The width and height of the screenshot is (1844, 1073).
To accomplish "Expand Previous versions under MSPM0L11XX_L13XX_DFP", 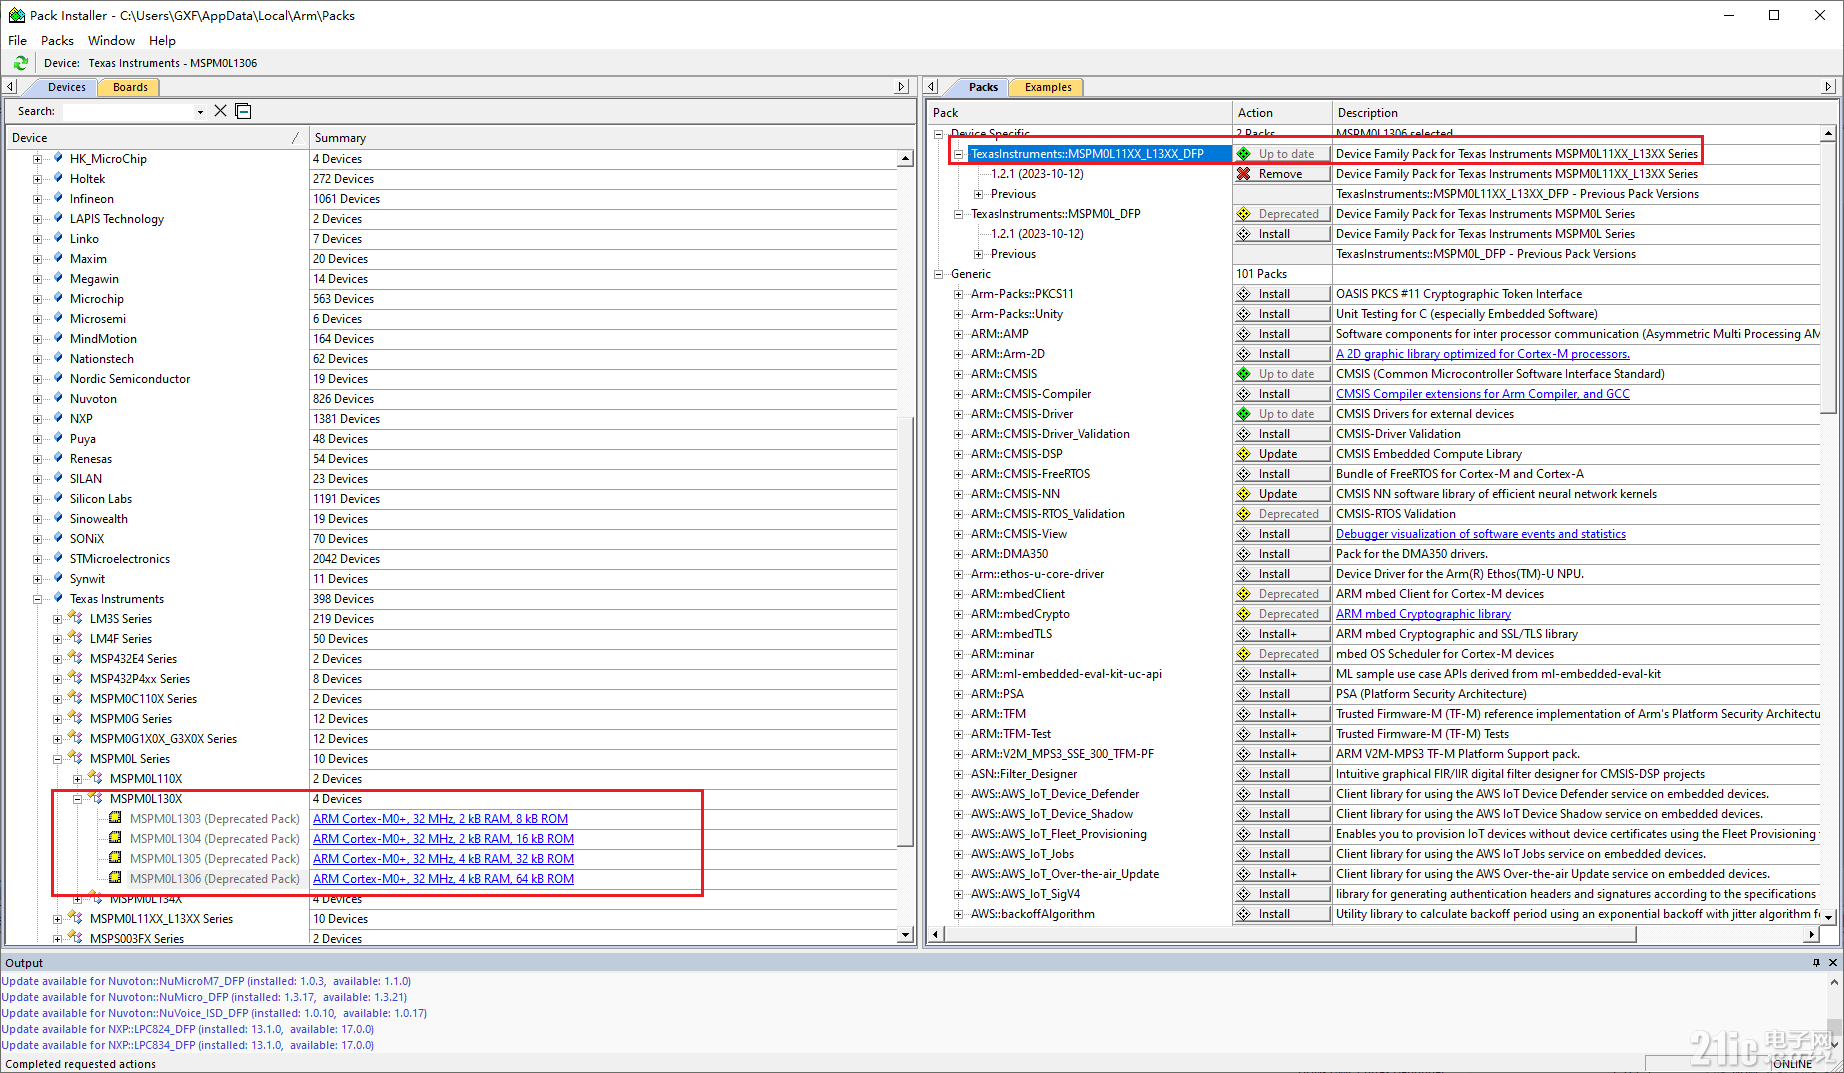I will tap(978, 194).
